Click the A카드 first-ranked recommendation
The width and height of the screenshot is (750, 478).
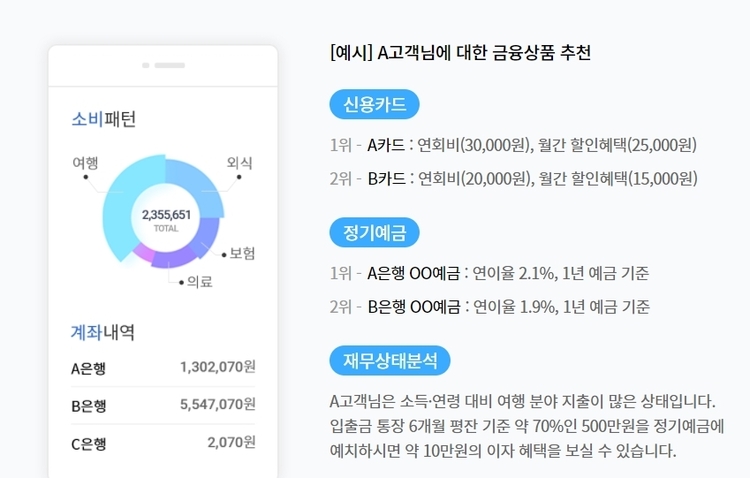[387, 146]
